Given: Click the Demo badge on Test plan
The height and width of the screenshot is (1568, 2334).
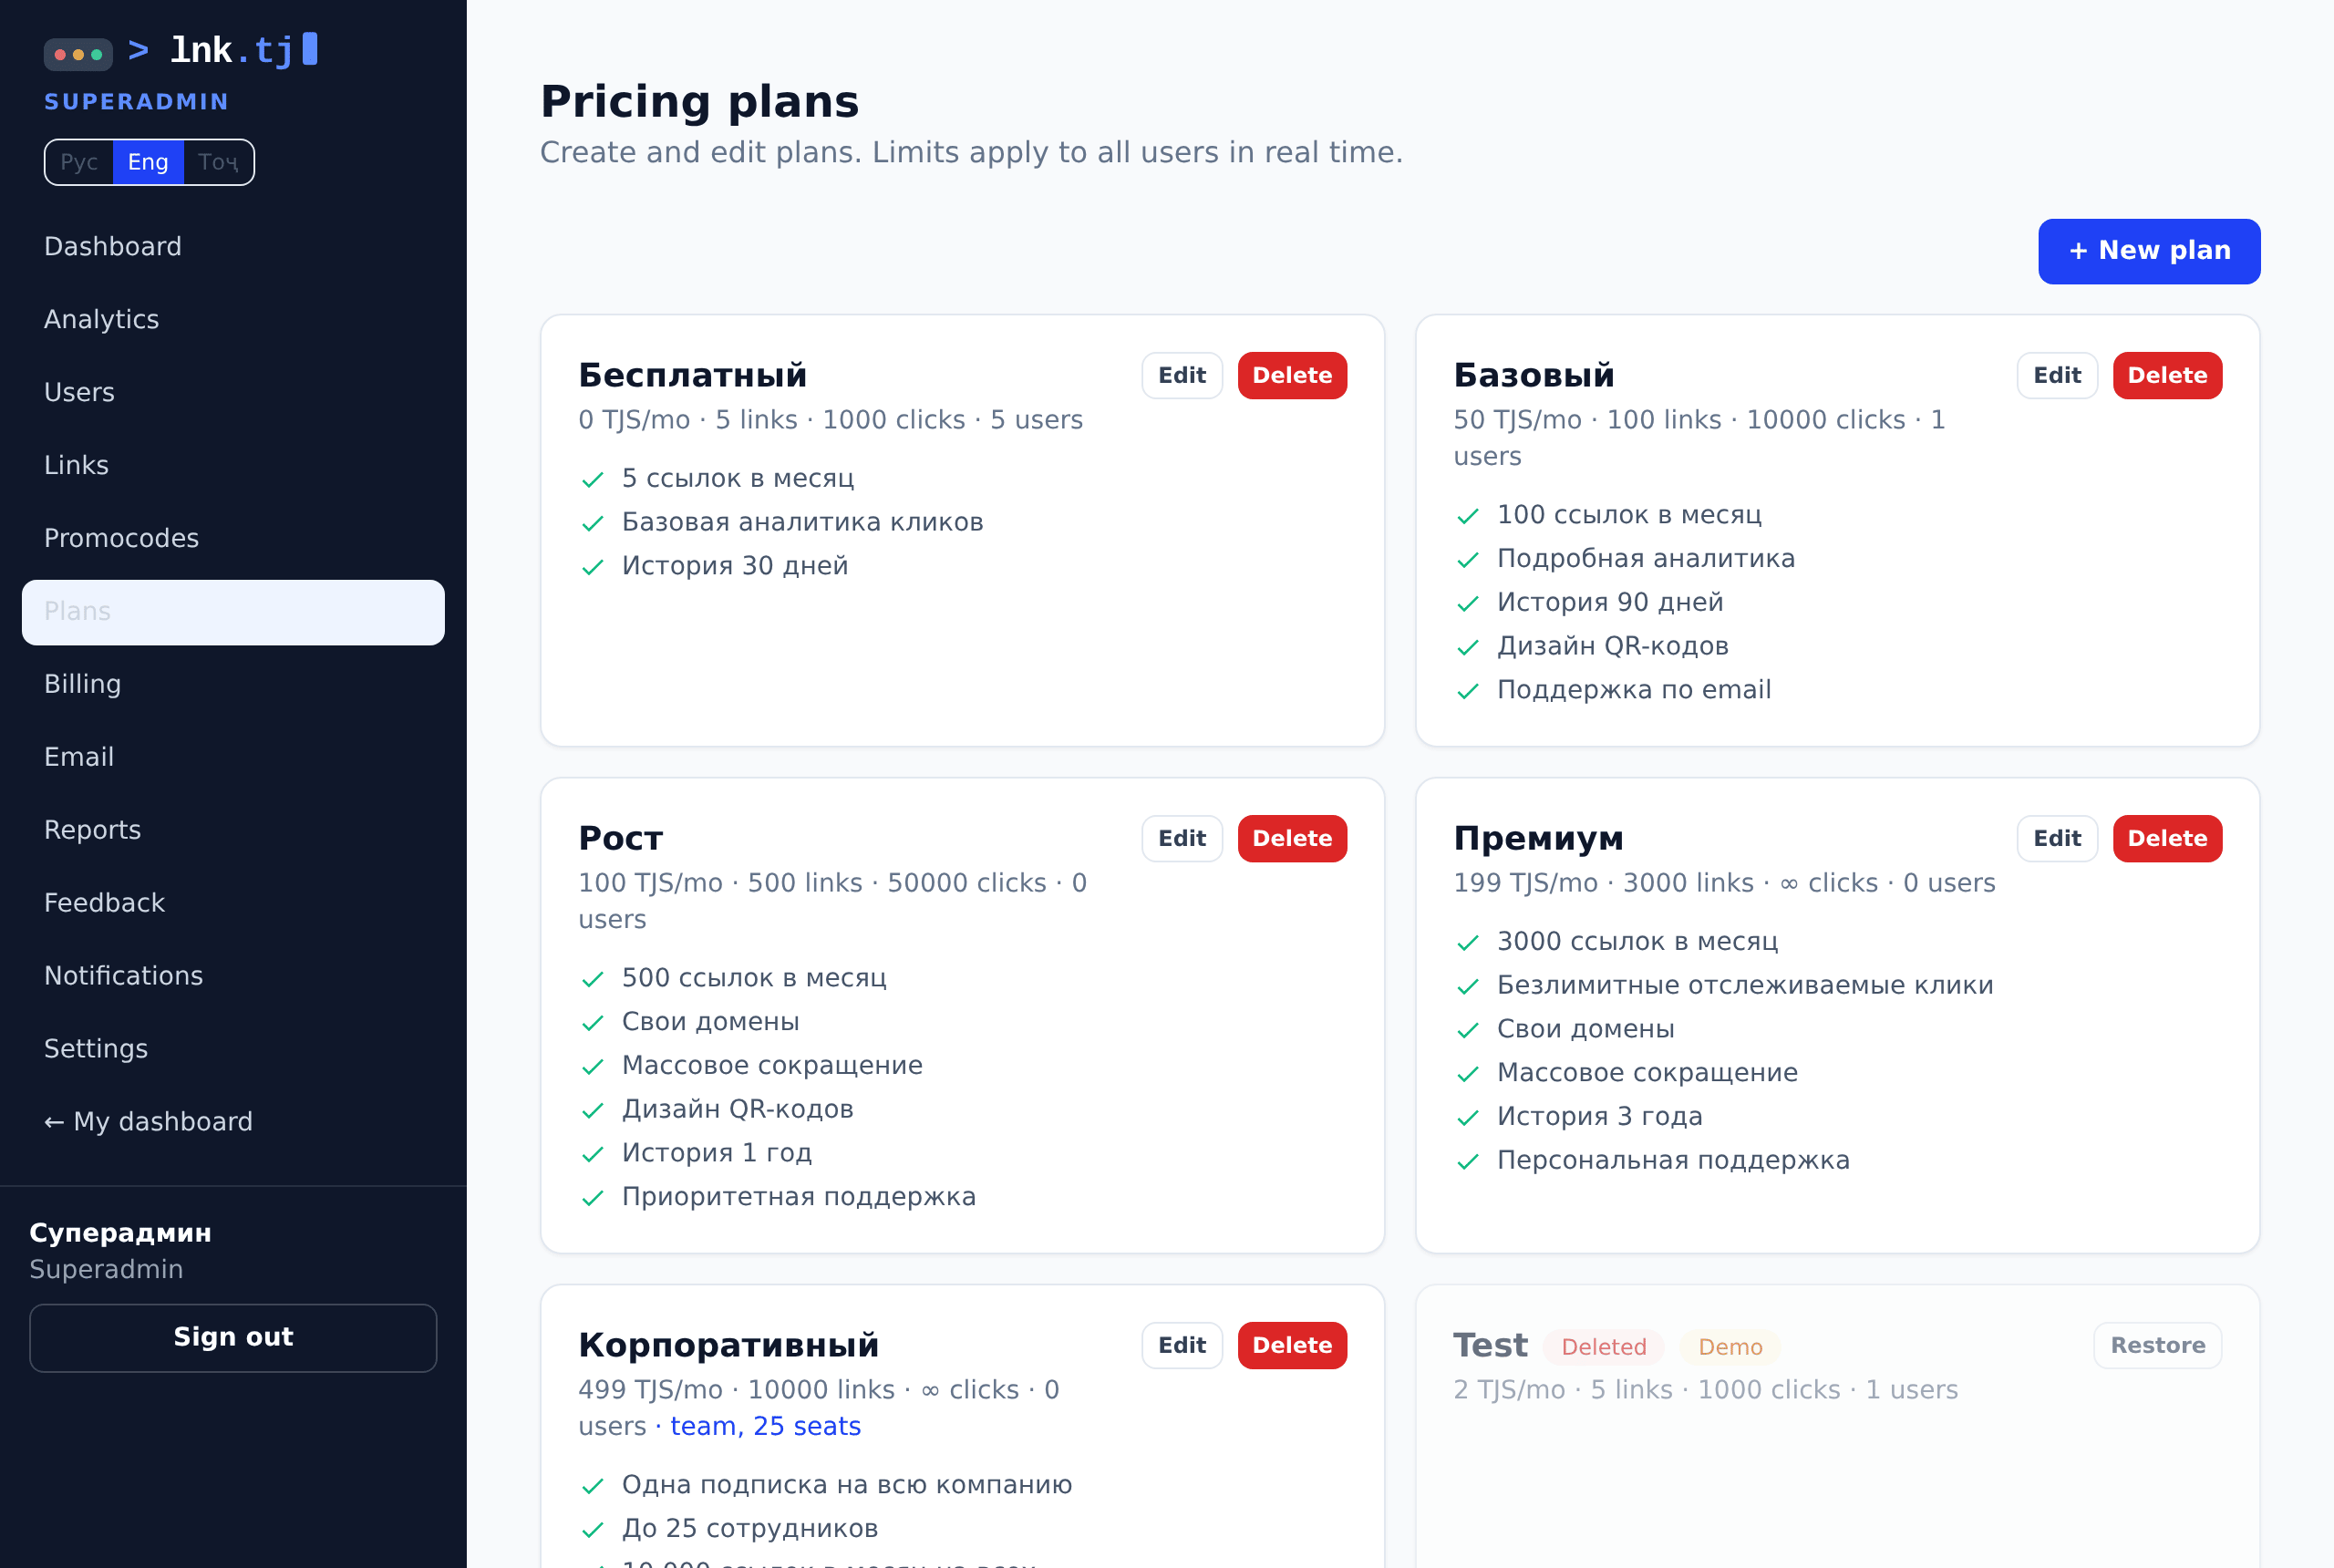Looking at the screenshot, I should 1730,1348.
